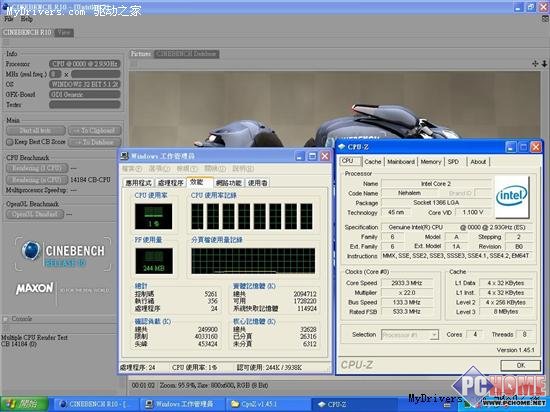550x412 pixels.
Task: Click the down-arrow icon above picture viewer
Action: click(544, 63)
